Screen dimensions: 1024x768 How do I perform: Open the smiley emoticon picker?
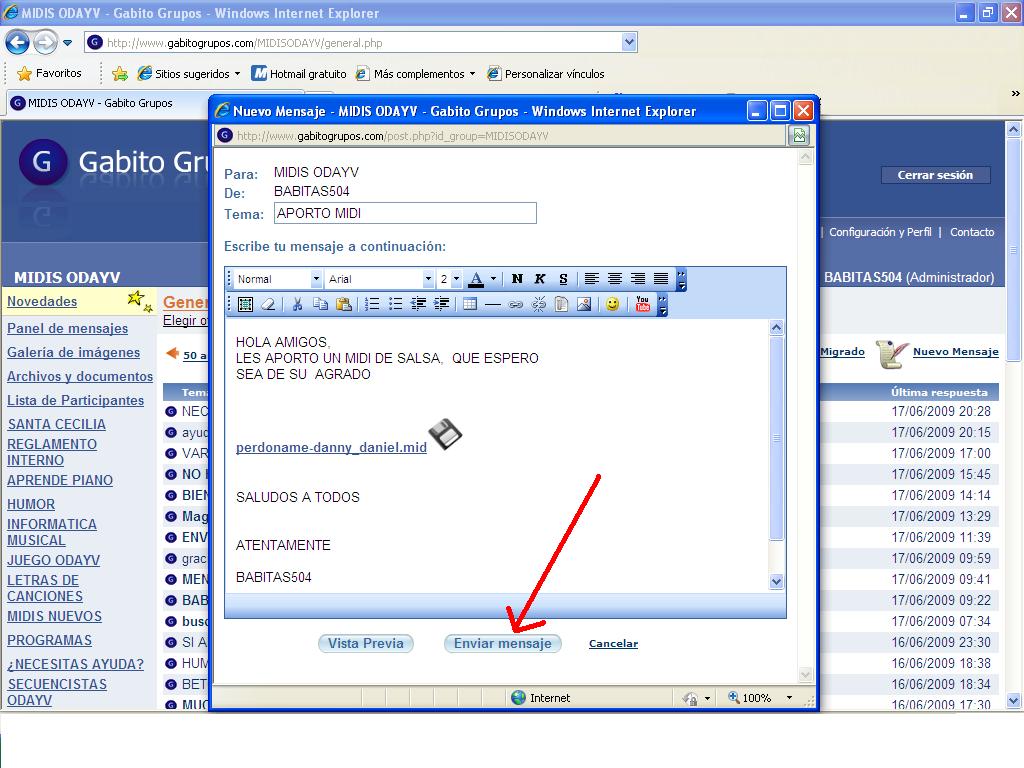[612, 304]
